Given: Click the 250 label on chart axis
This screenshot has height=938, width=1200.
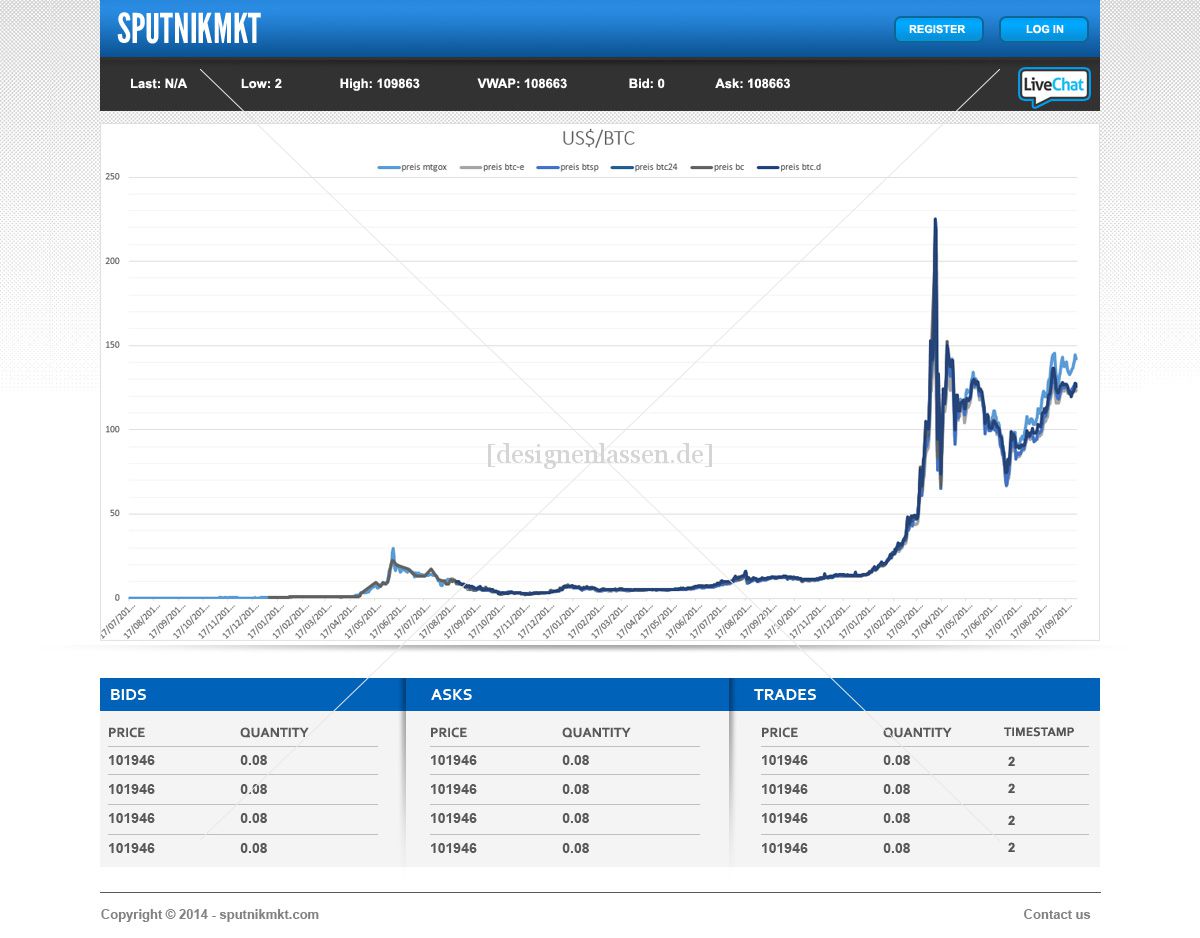Looking at the screenshot, I should [x=112, y=177].
